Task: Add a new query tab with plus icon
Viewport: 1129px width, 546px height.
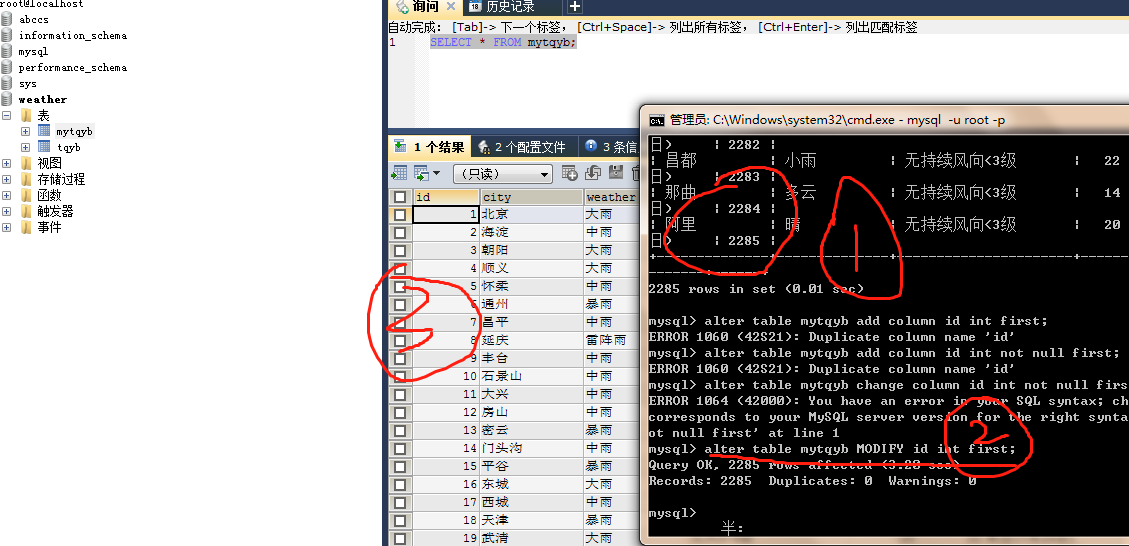Action: pyautogui.click(x=575, y=6)
